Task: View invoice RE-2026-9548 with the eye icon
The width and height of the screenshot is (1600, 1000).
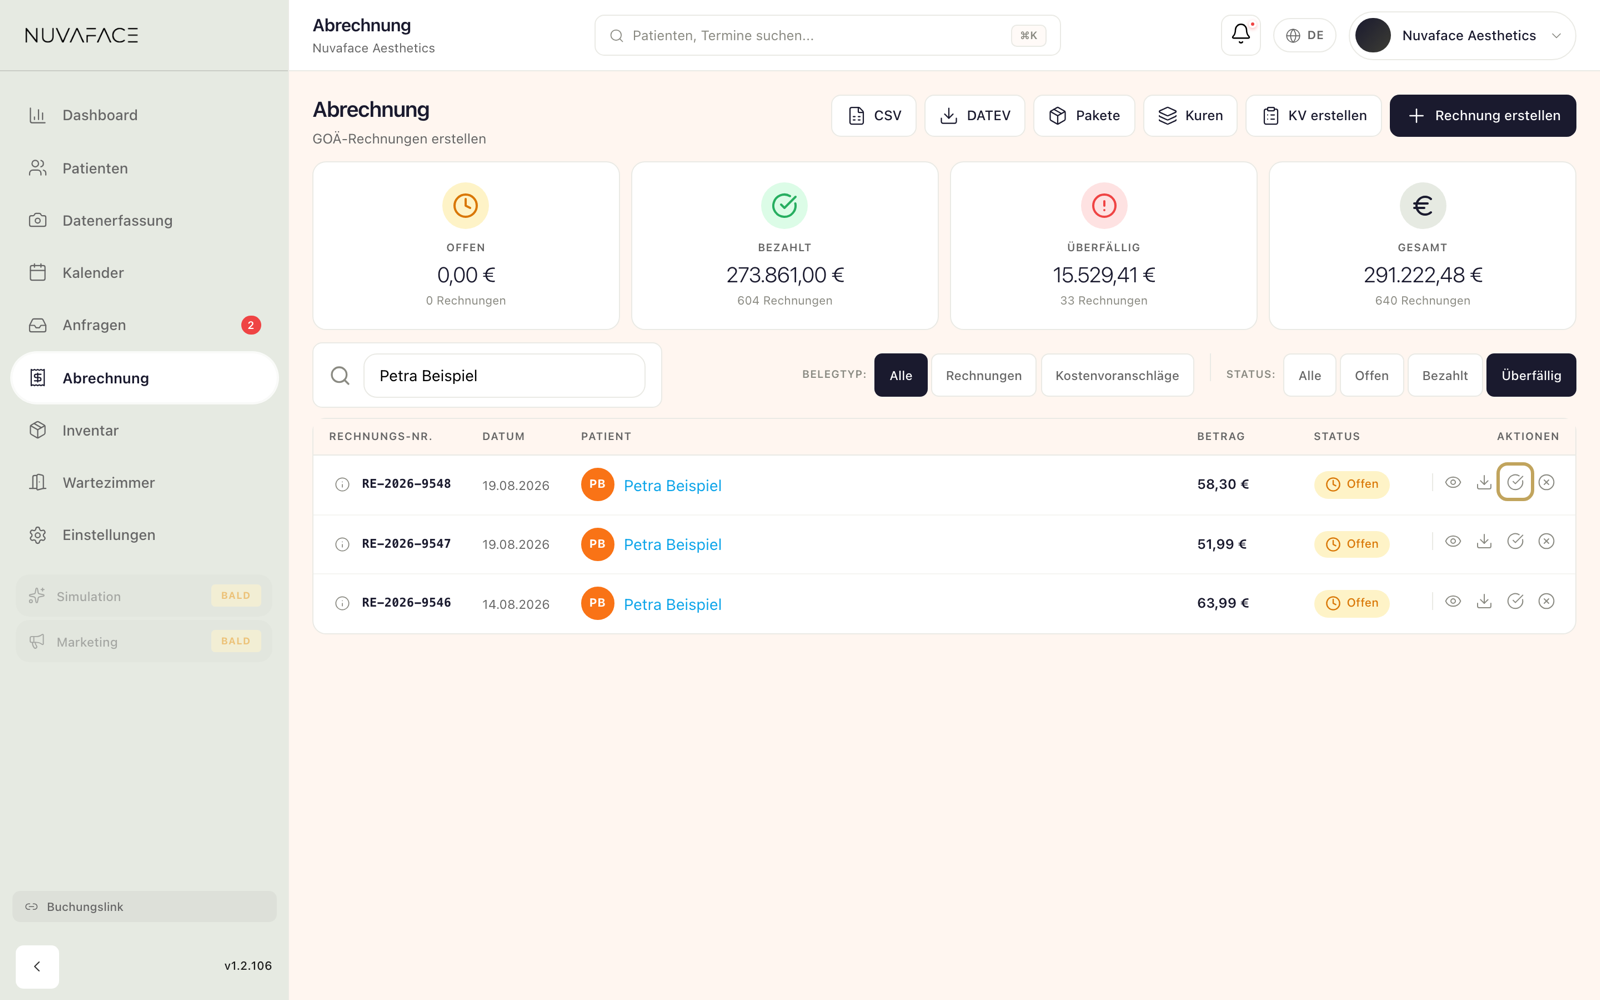Action: [x=1453, y=483]
